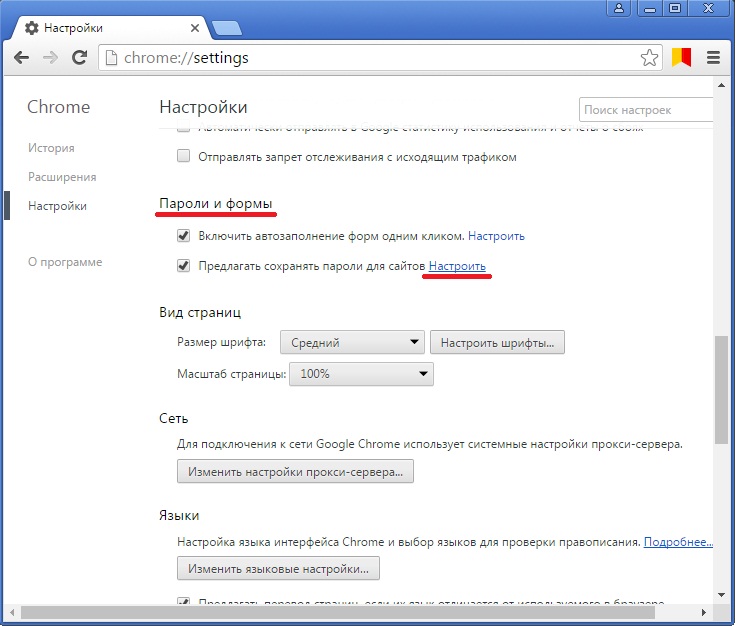Reload the settings page
Image resolution: width=735 pixels, height=626 pixels.
(x=80, y=58)
